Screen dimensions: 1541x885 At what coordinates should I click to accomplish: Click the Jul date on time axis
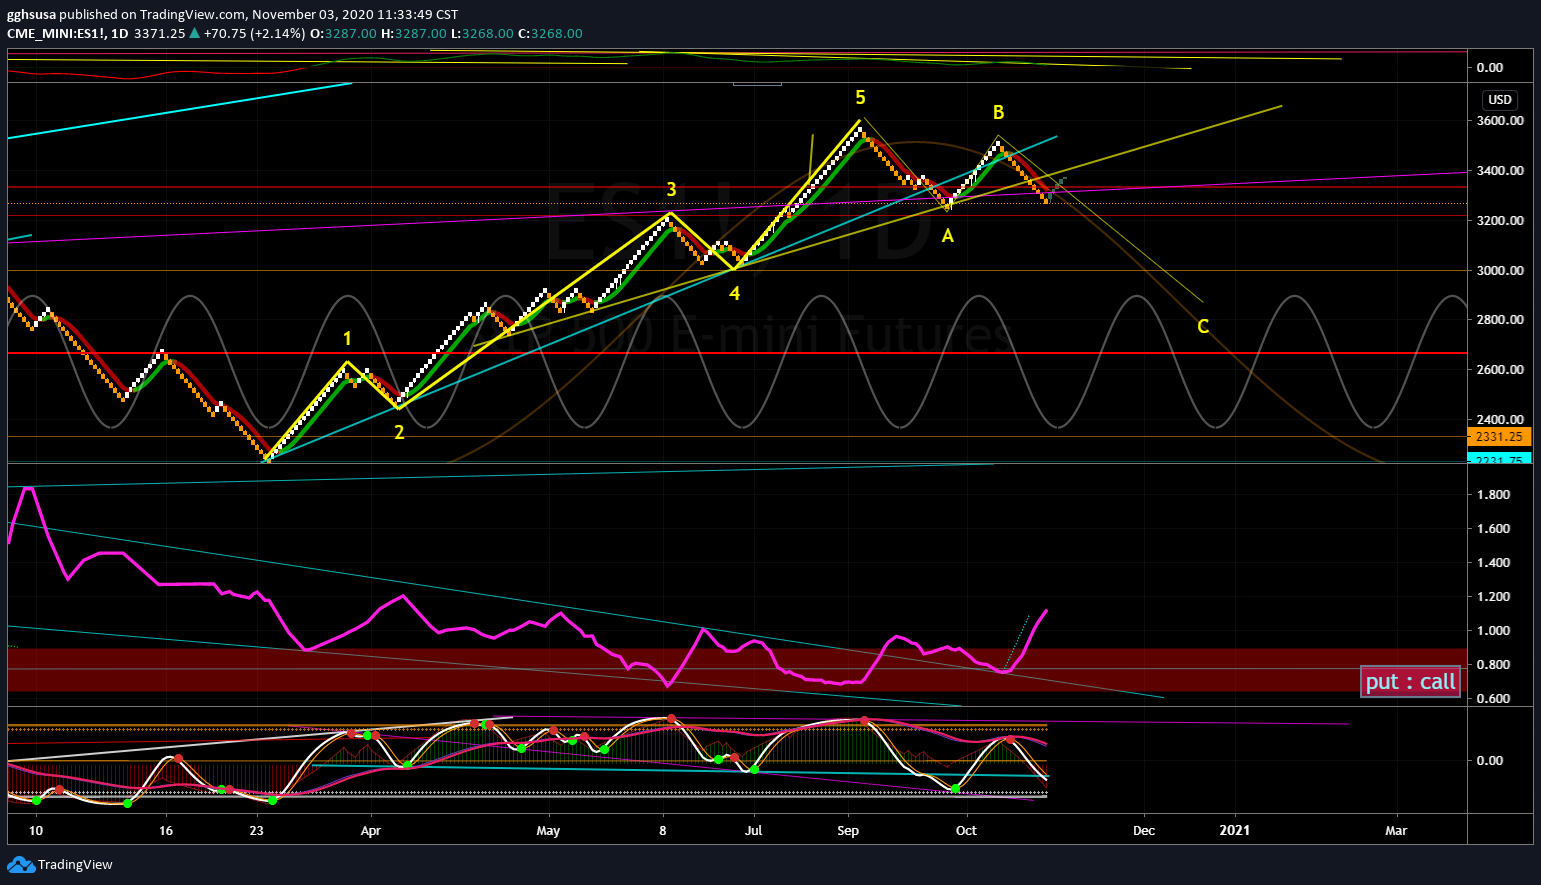click(x=753, y=831)
